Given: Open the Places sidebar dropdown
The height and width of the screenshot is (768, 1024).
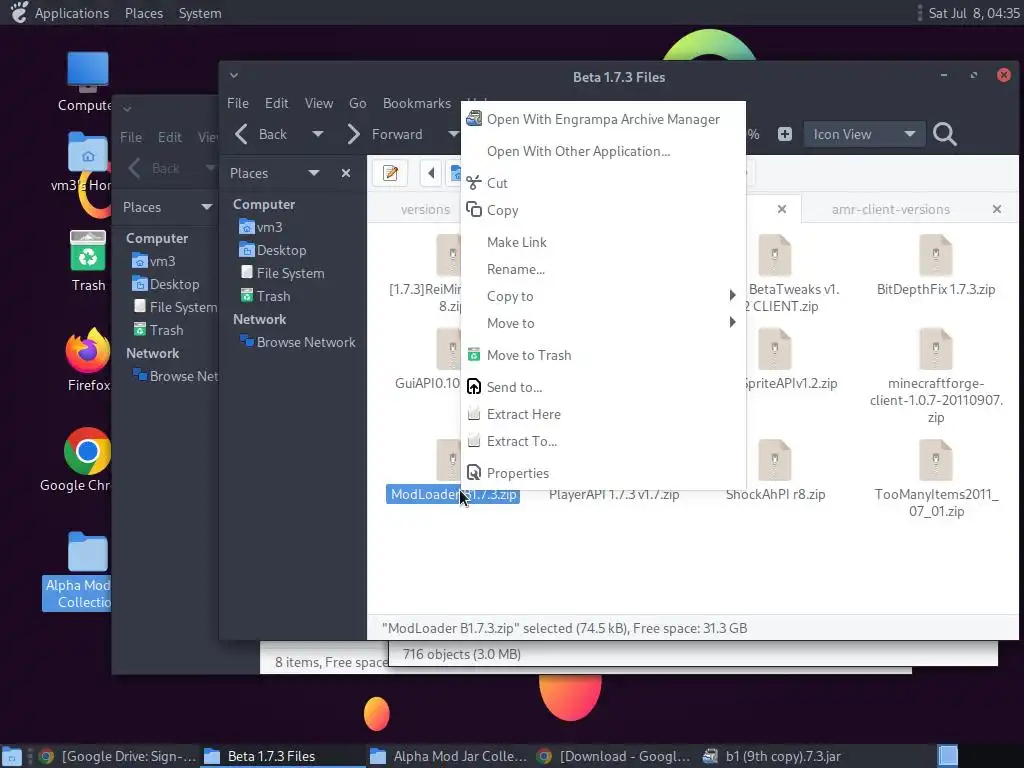Looking at the screenshot, I should (x=313, y=173).
